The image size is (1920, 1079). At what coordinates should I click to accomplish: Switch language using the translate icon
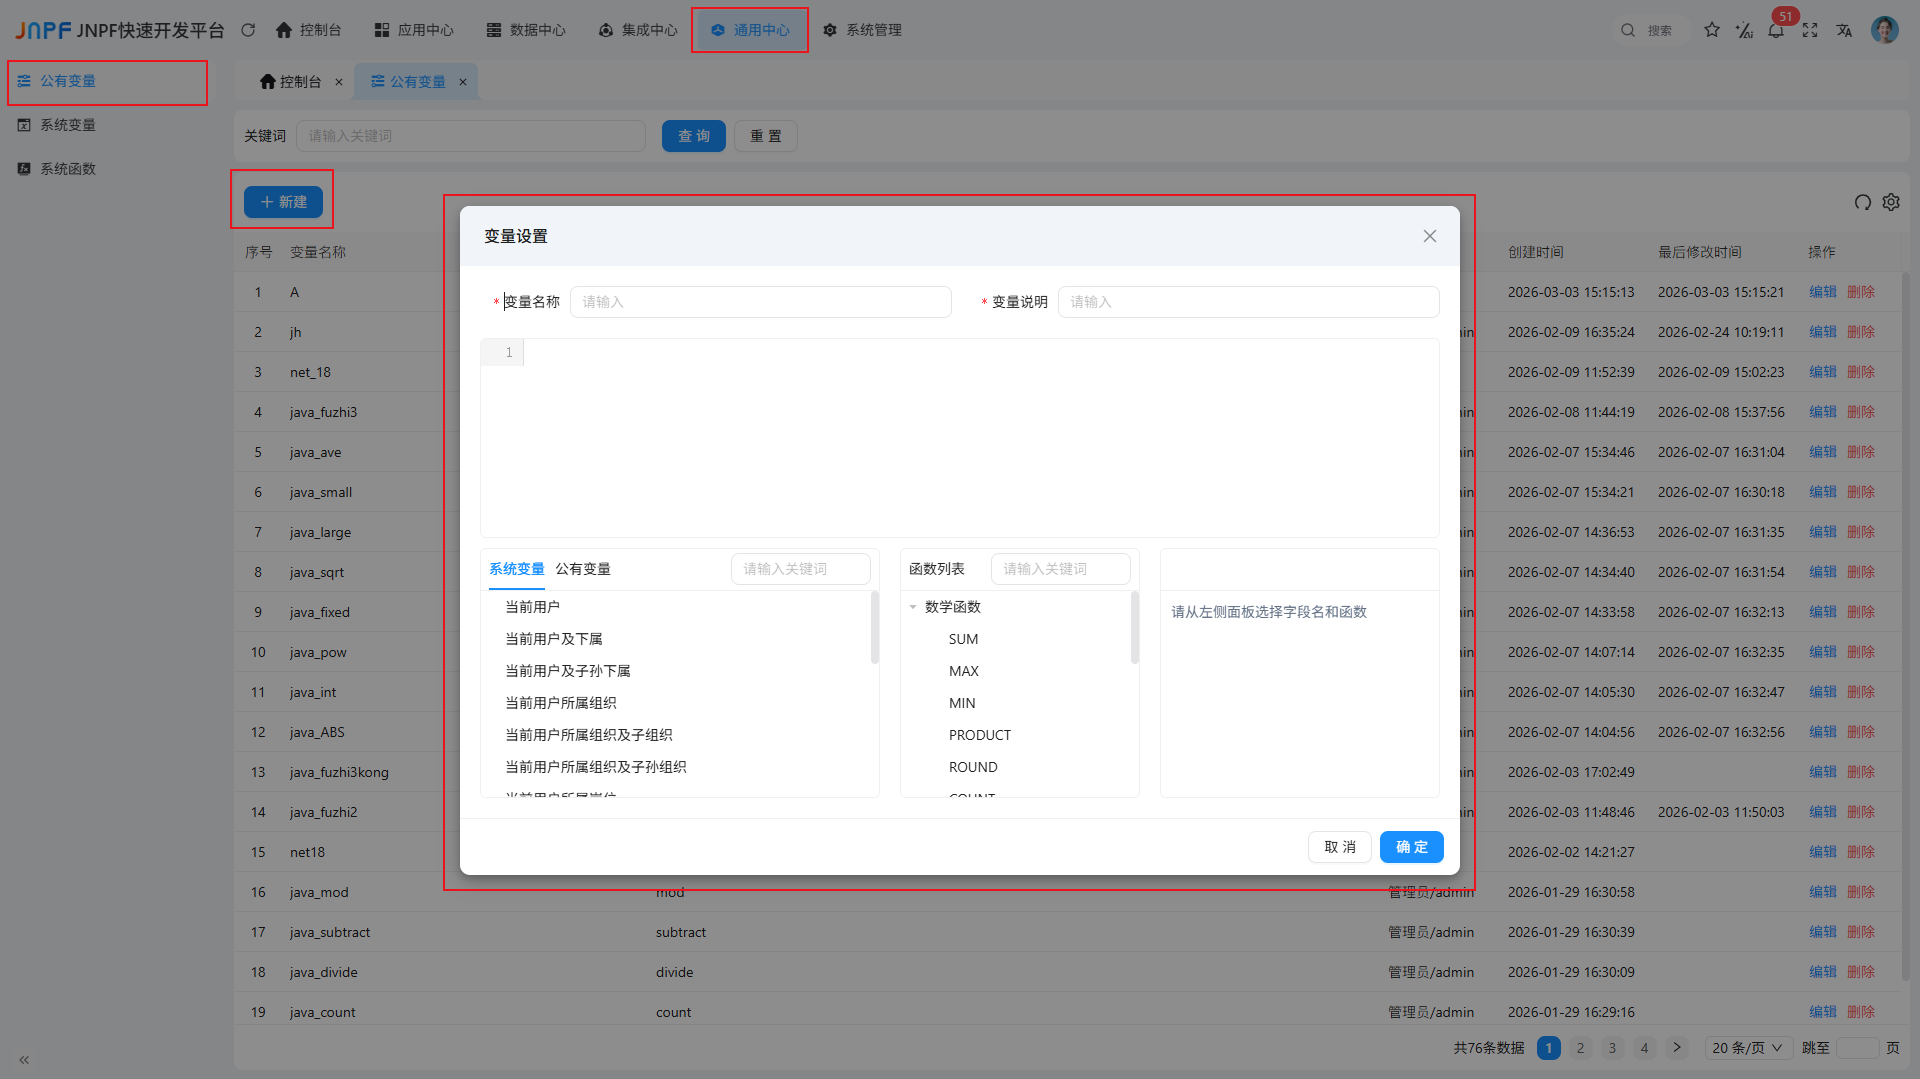pos(1844,30)
